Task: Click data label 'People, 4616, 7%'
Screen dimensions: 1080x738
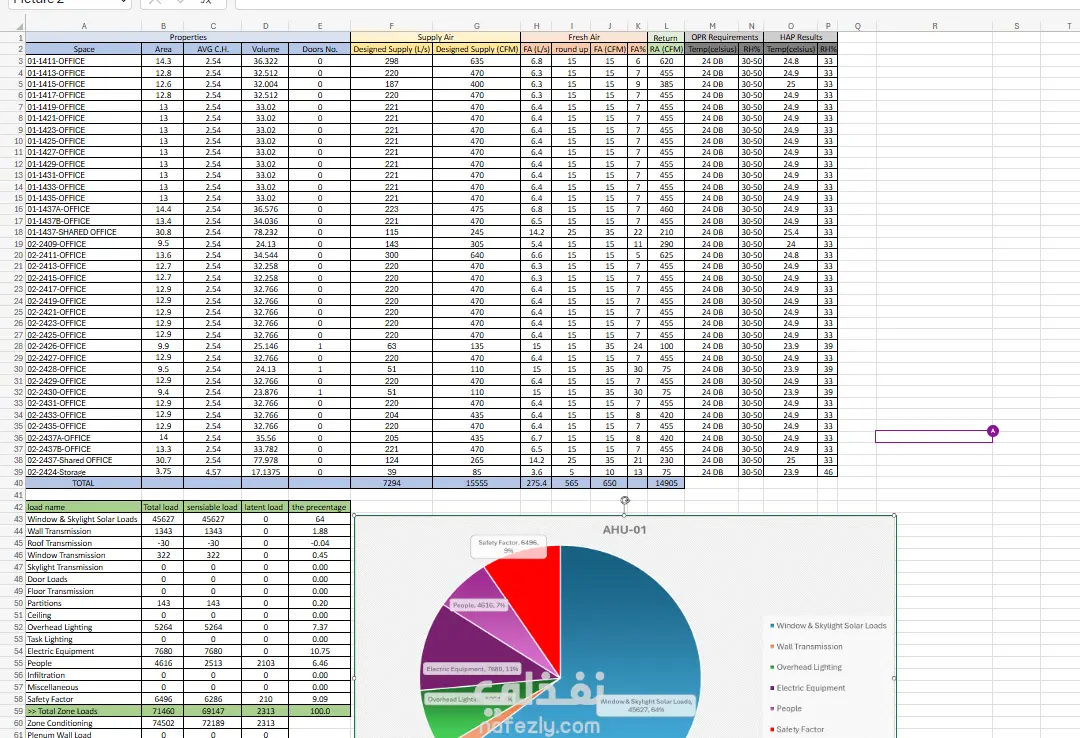Action: click(479, 605)
